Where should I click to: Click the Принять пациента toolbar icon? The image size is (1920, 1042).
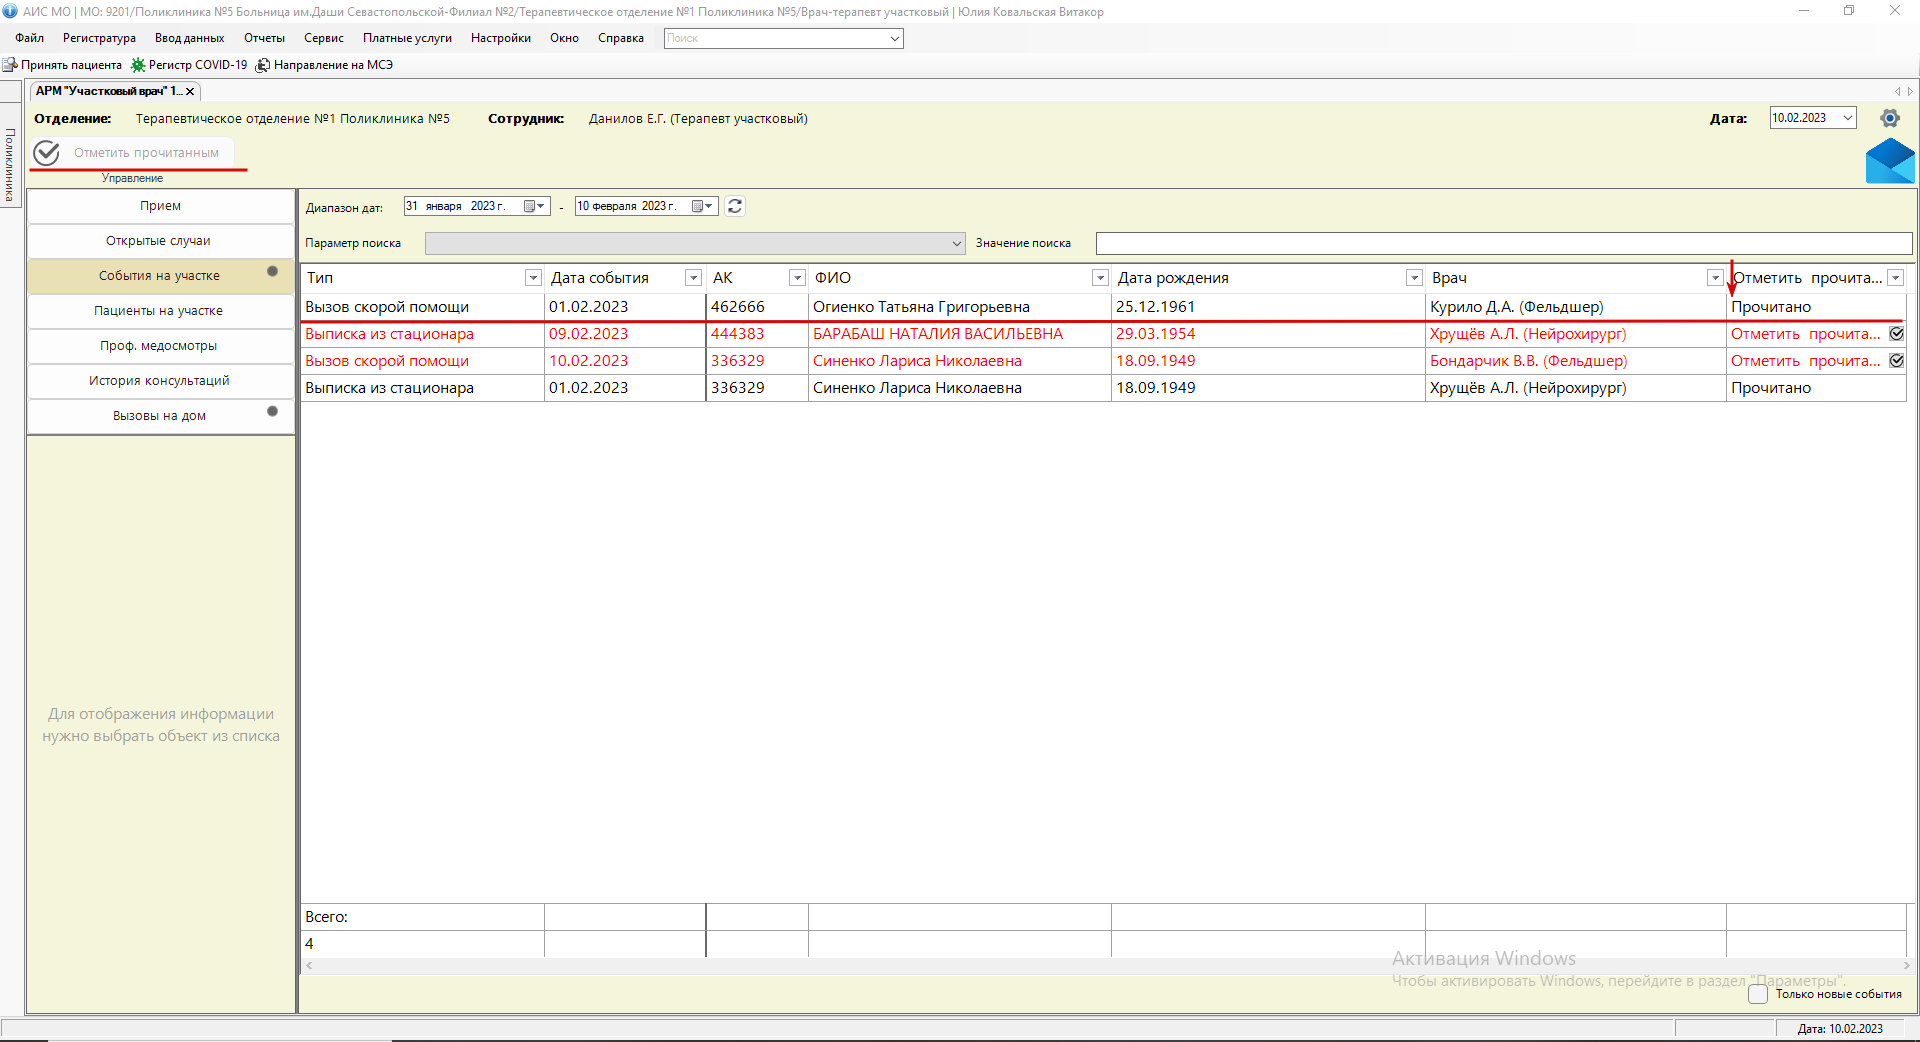click(x=10, y=65)
